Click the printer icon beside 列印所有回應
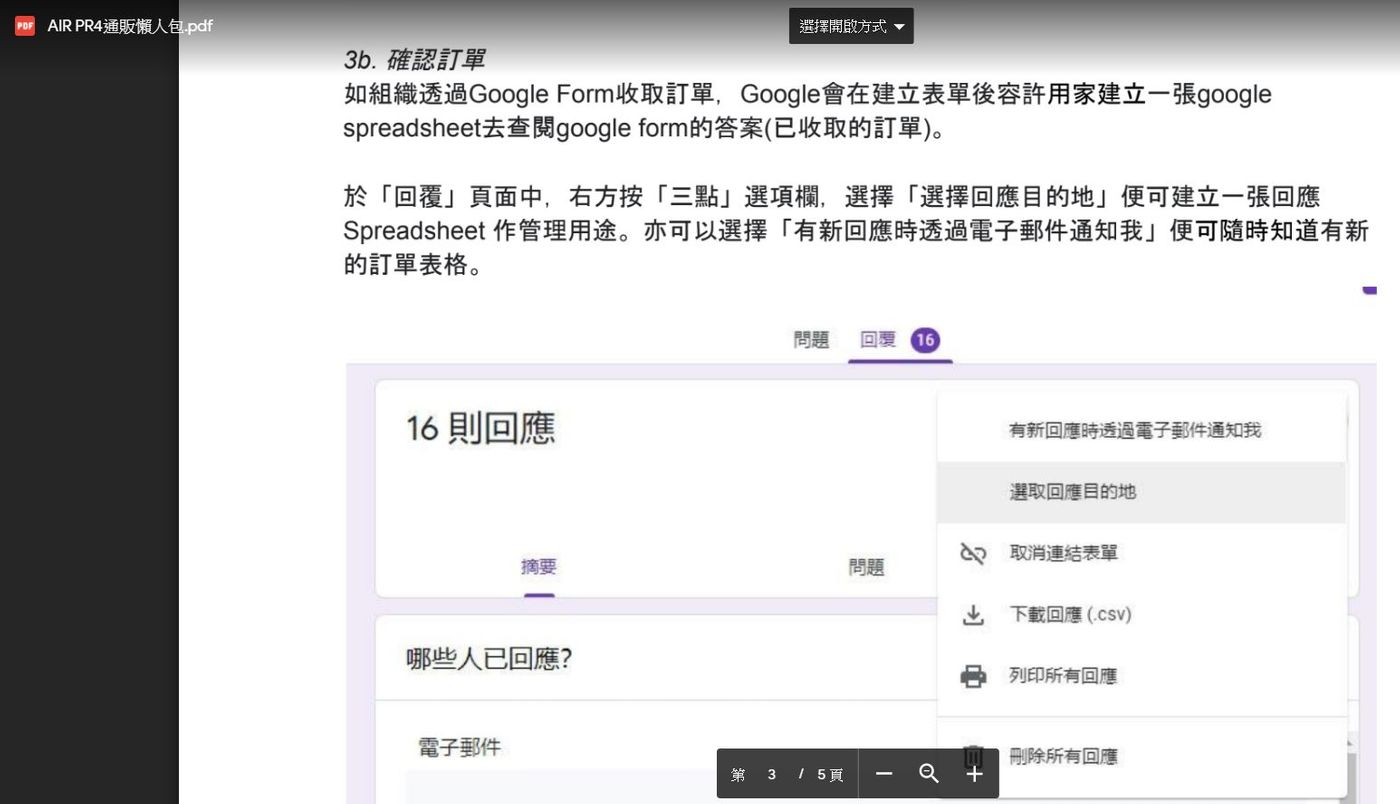Screen dimensions: 1400x804 [973, 676]
